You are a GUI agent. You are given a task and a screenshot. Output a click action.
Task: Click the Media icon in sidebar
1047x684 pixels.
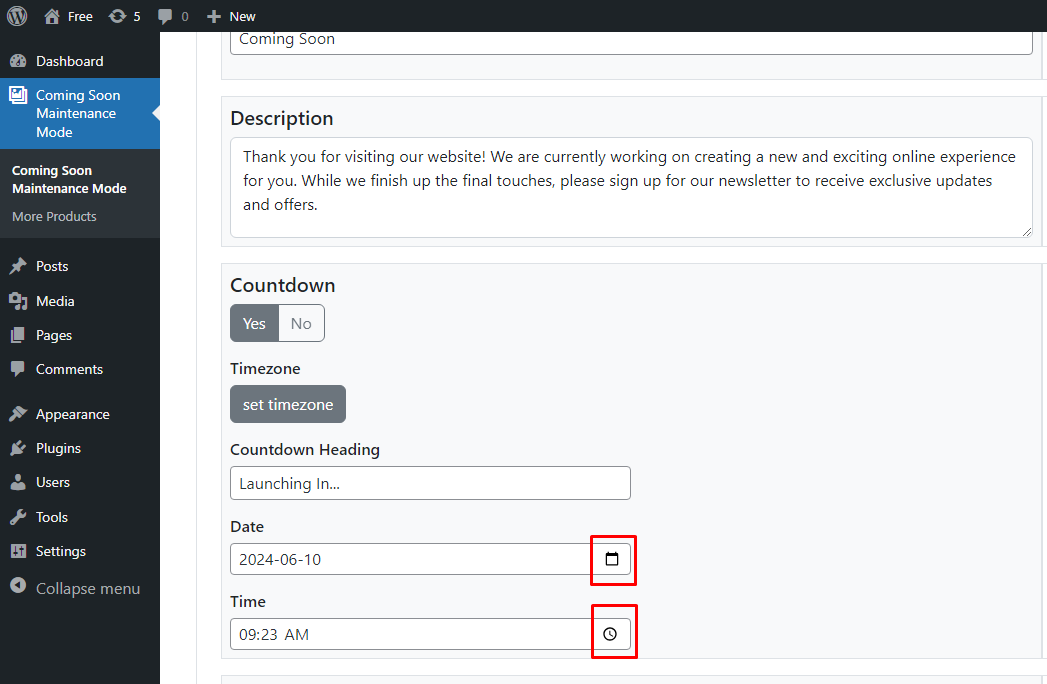[x=18, y=301]
